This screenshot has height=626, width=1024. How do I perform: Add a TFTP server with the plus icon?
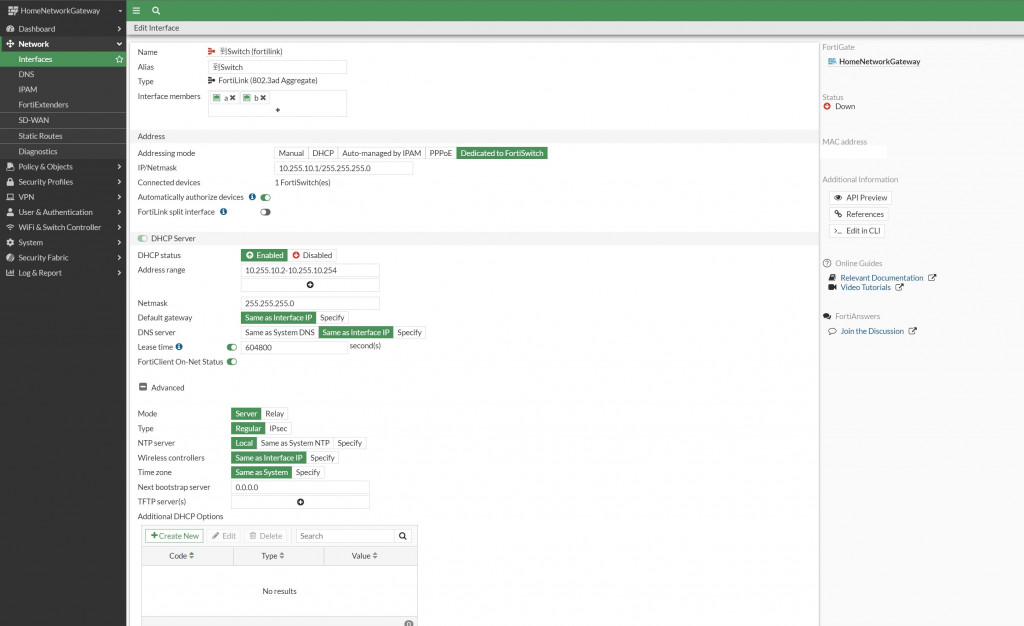tap(300, 502)
